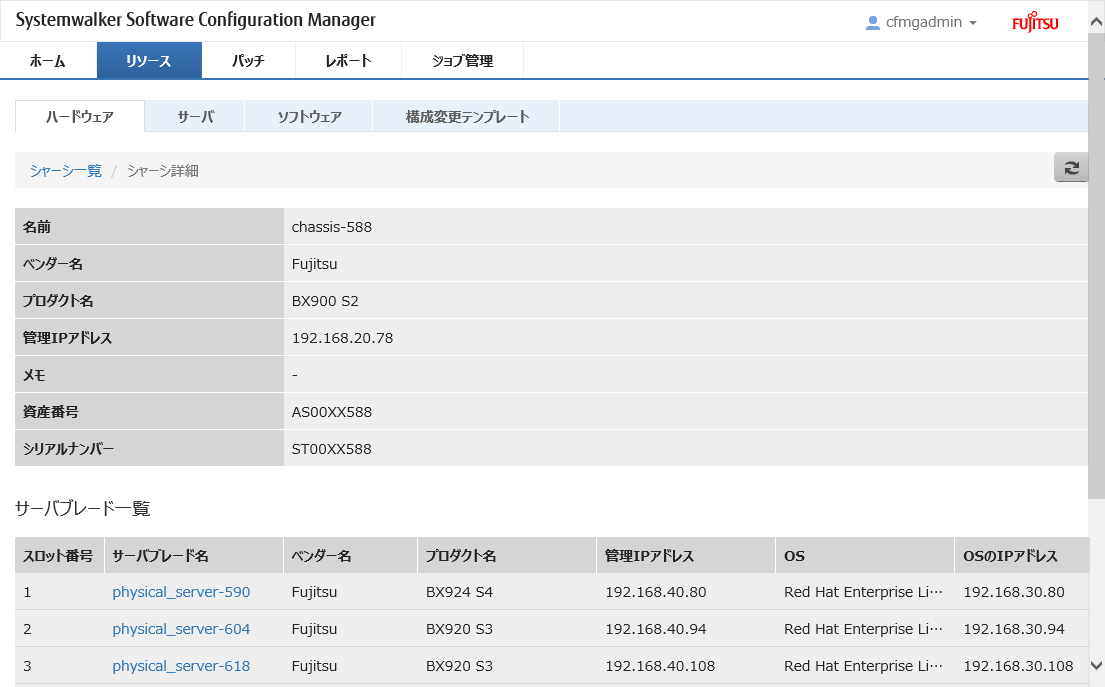Viewport: 1105px width, 687px height.
Task: Switch to the サーバ sub-tab
Action: pyautogui.click(x=195, y=116)
